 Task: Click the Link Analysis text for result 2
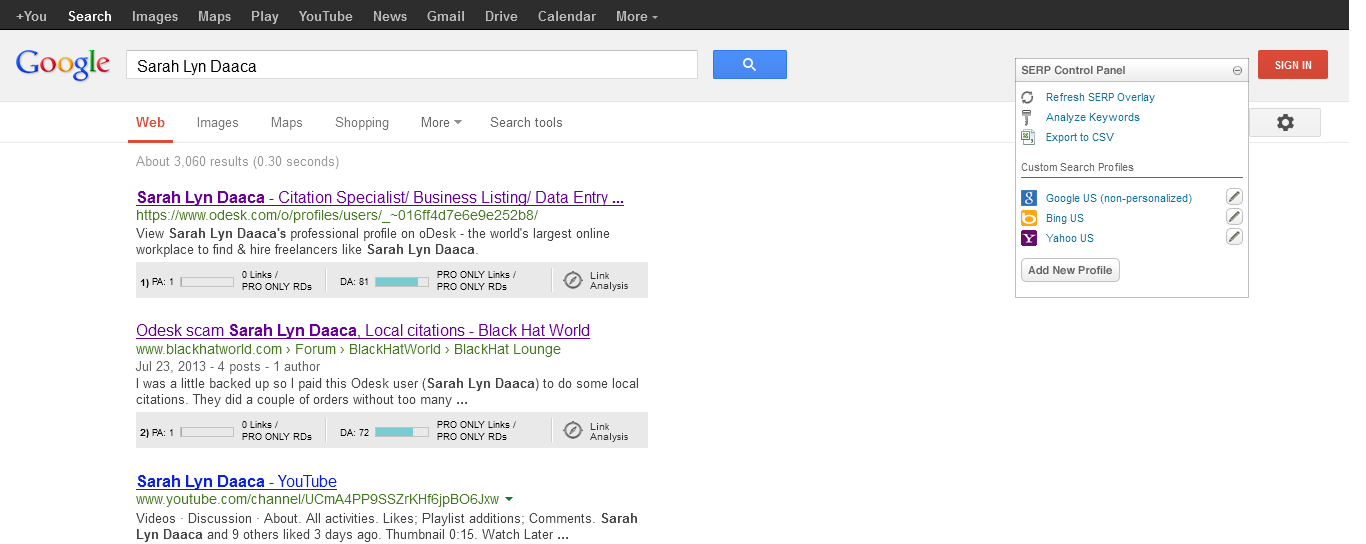609,431
